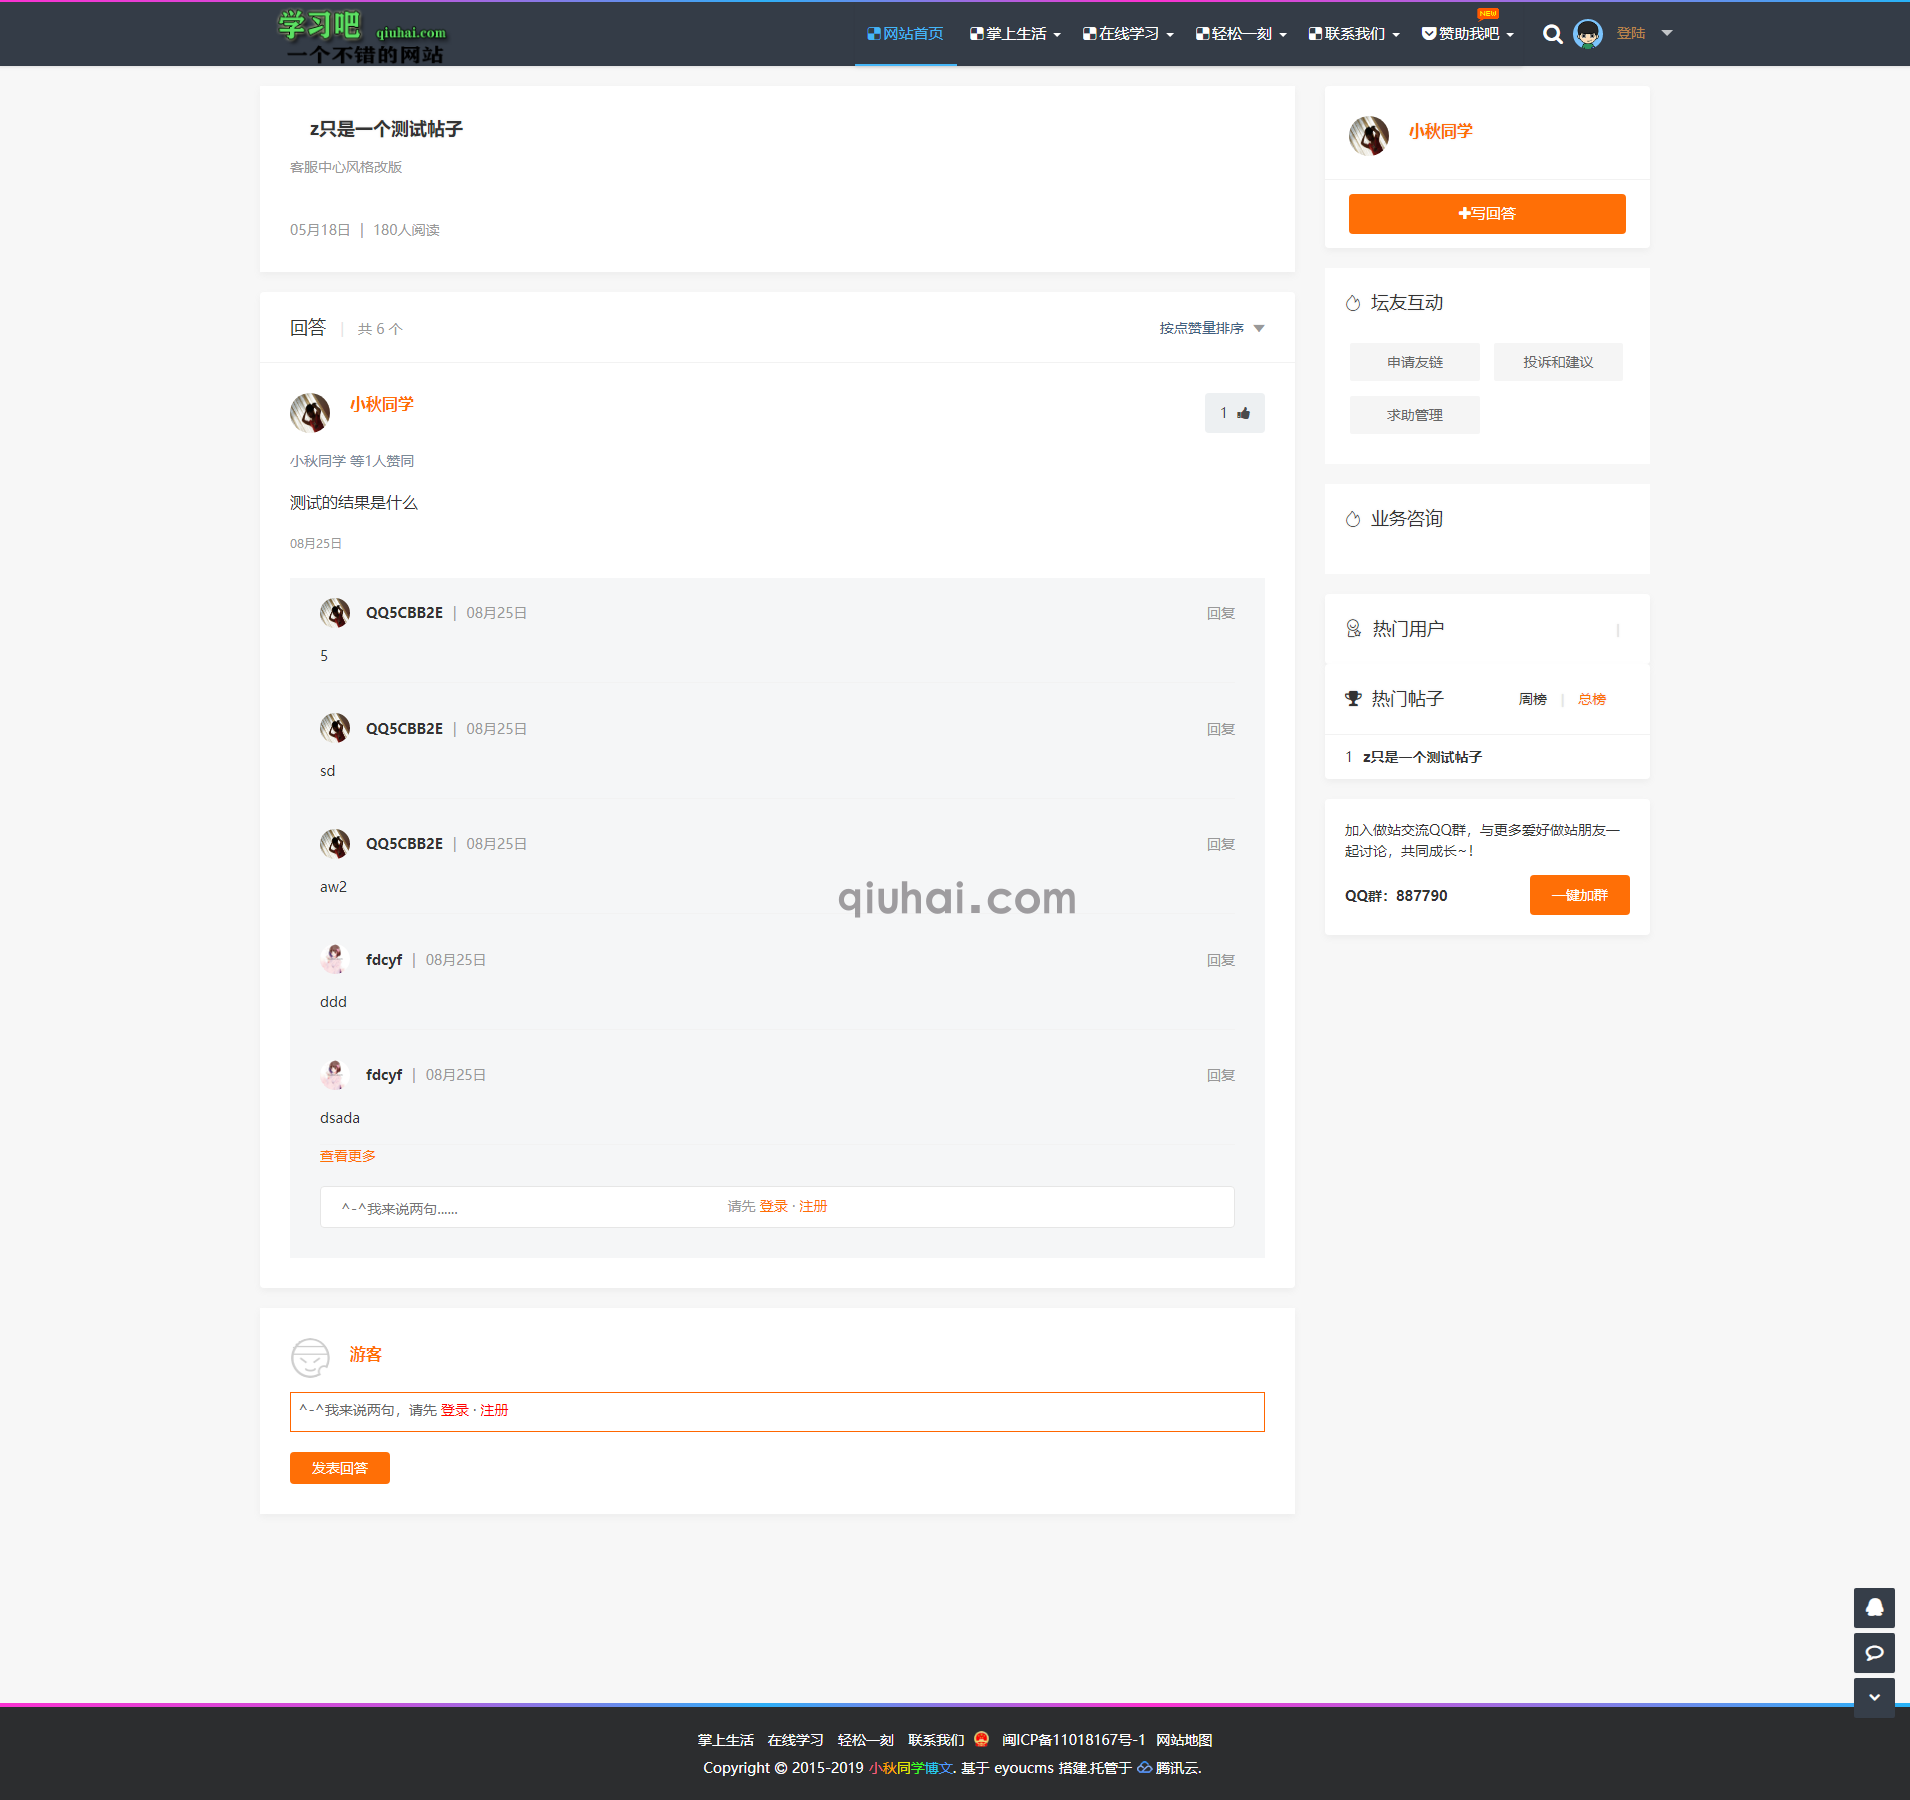Screen dimensions: 1910x1800
Task: Click 小秋同学 avatar in sidebar
Action: click(x=1368, y=135)
